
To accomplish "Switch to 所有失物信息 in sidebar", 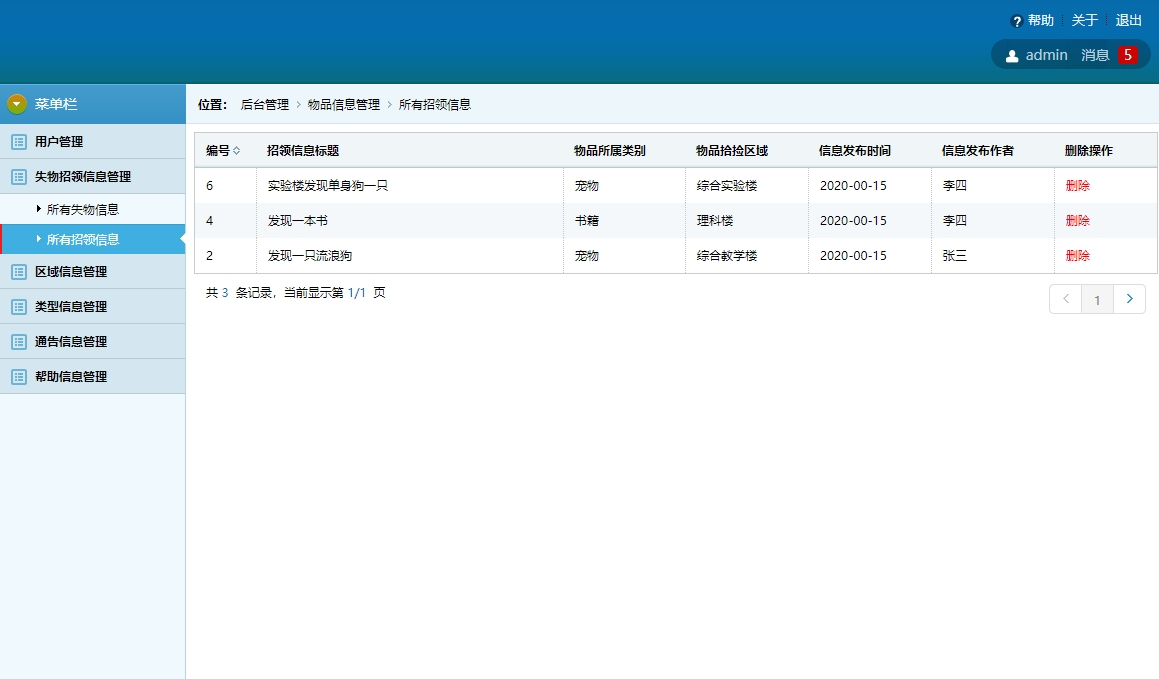I will (82, 208).
